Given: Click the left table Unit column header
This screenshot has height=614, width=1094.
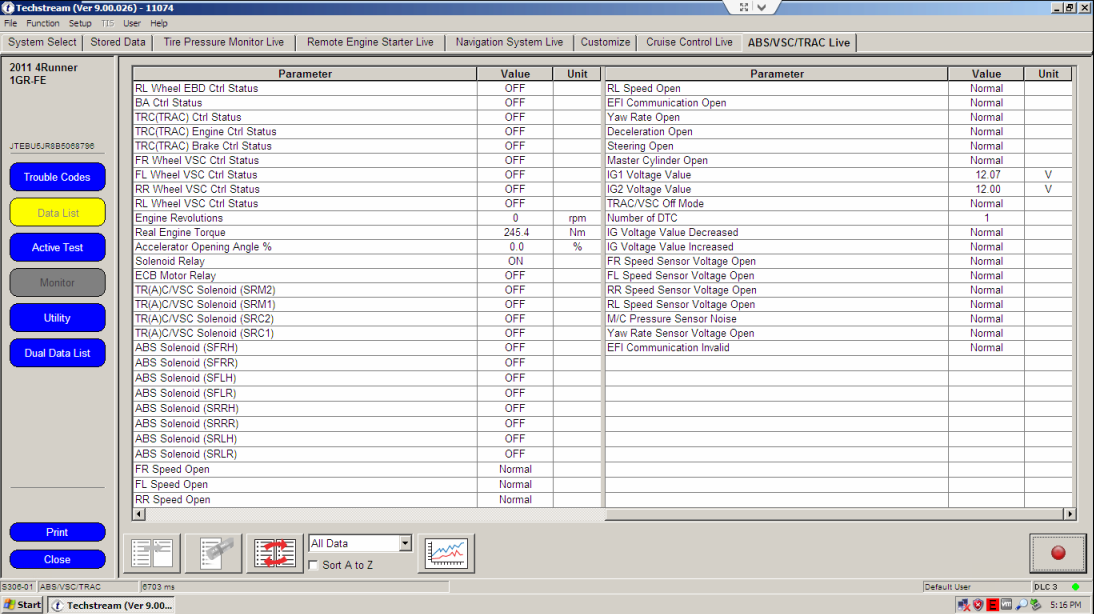Looking at the screenshot, I should 577,74.
